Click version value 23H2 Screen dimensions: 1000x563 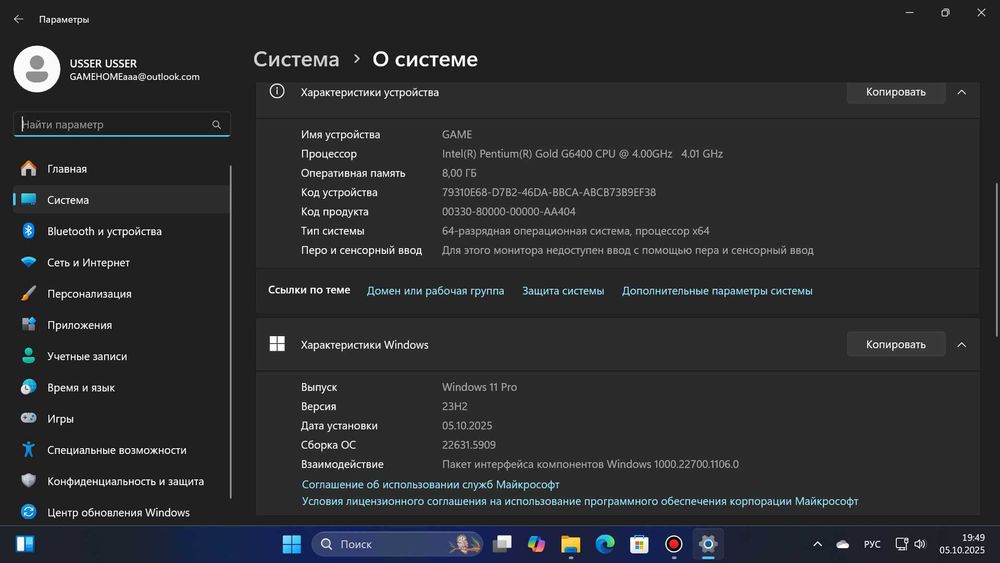(455, 406)
